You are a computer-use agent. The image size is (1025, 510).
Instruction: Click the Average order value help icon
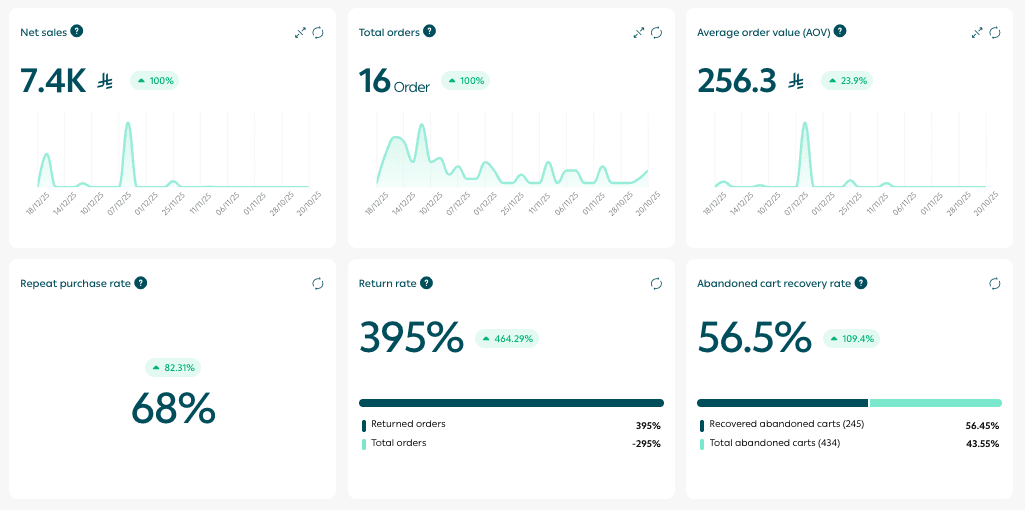840,31
